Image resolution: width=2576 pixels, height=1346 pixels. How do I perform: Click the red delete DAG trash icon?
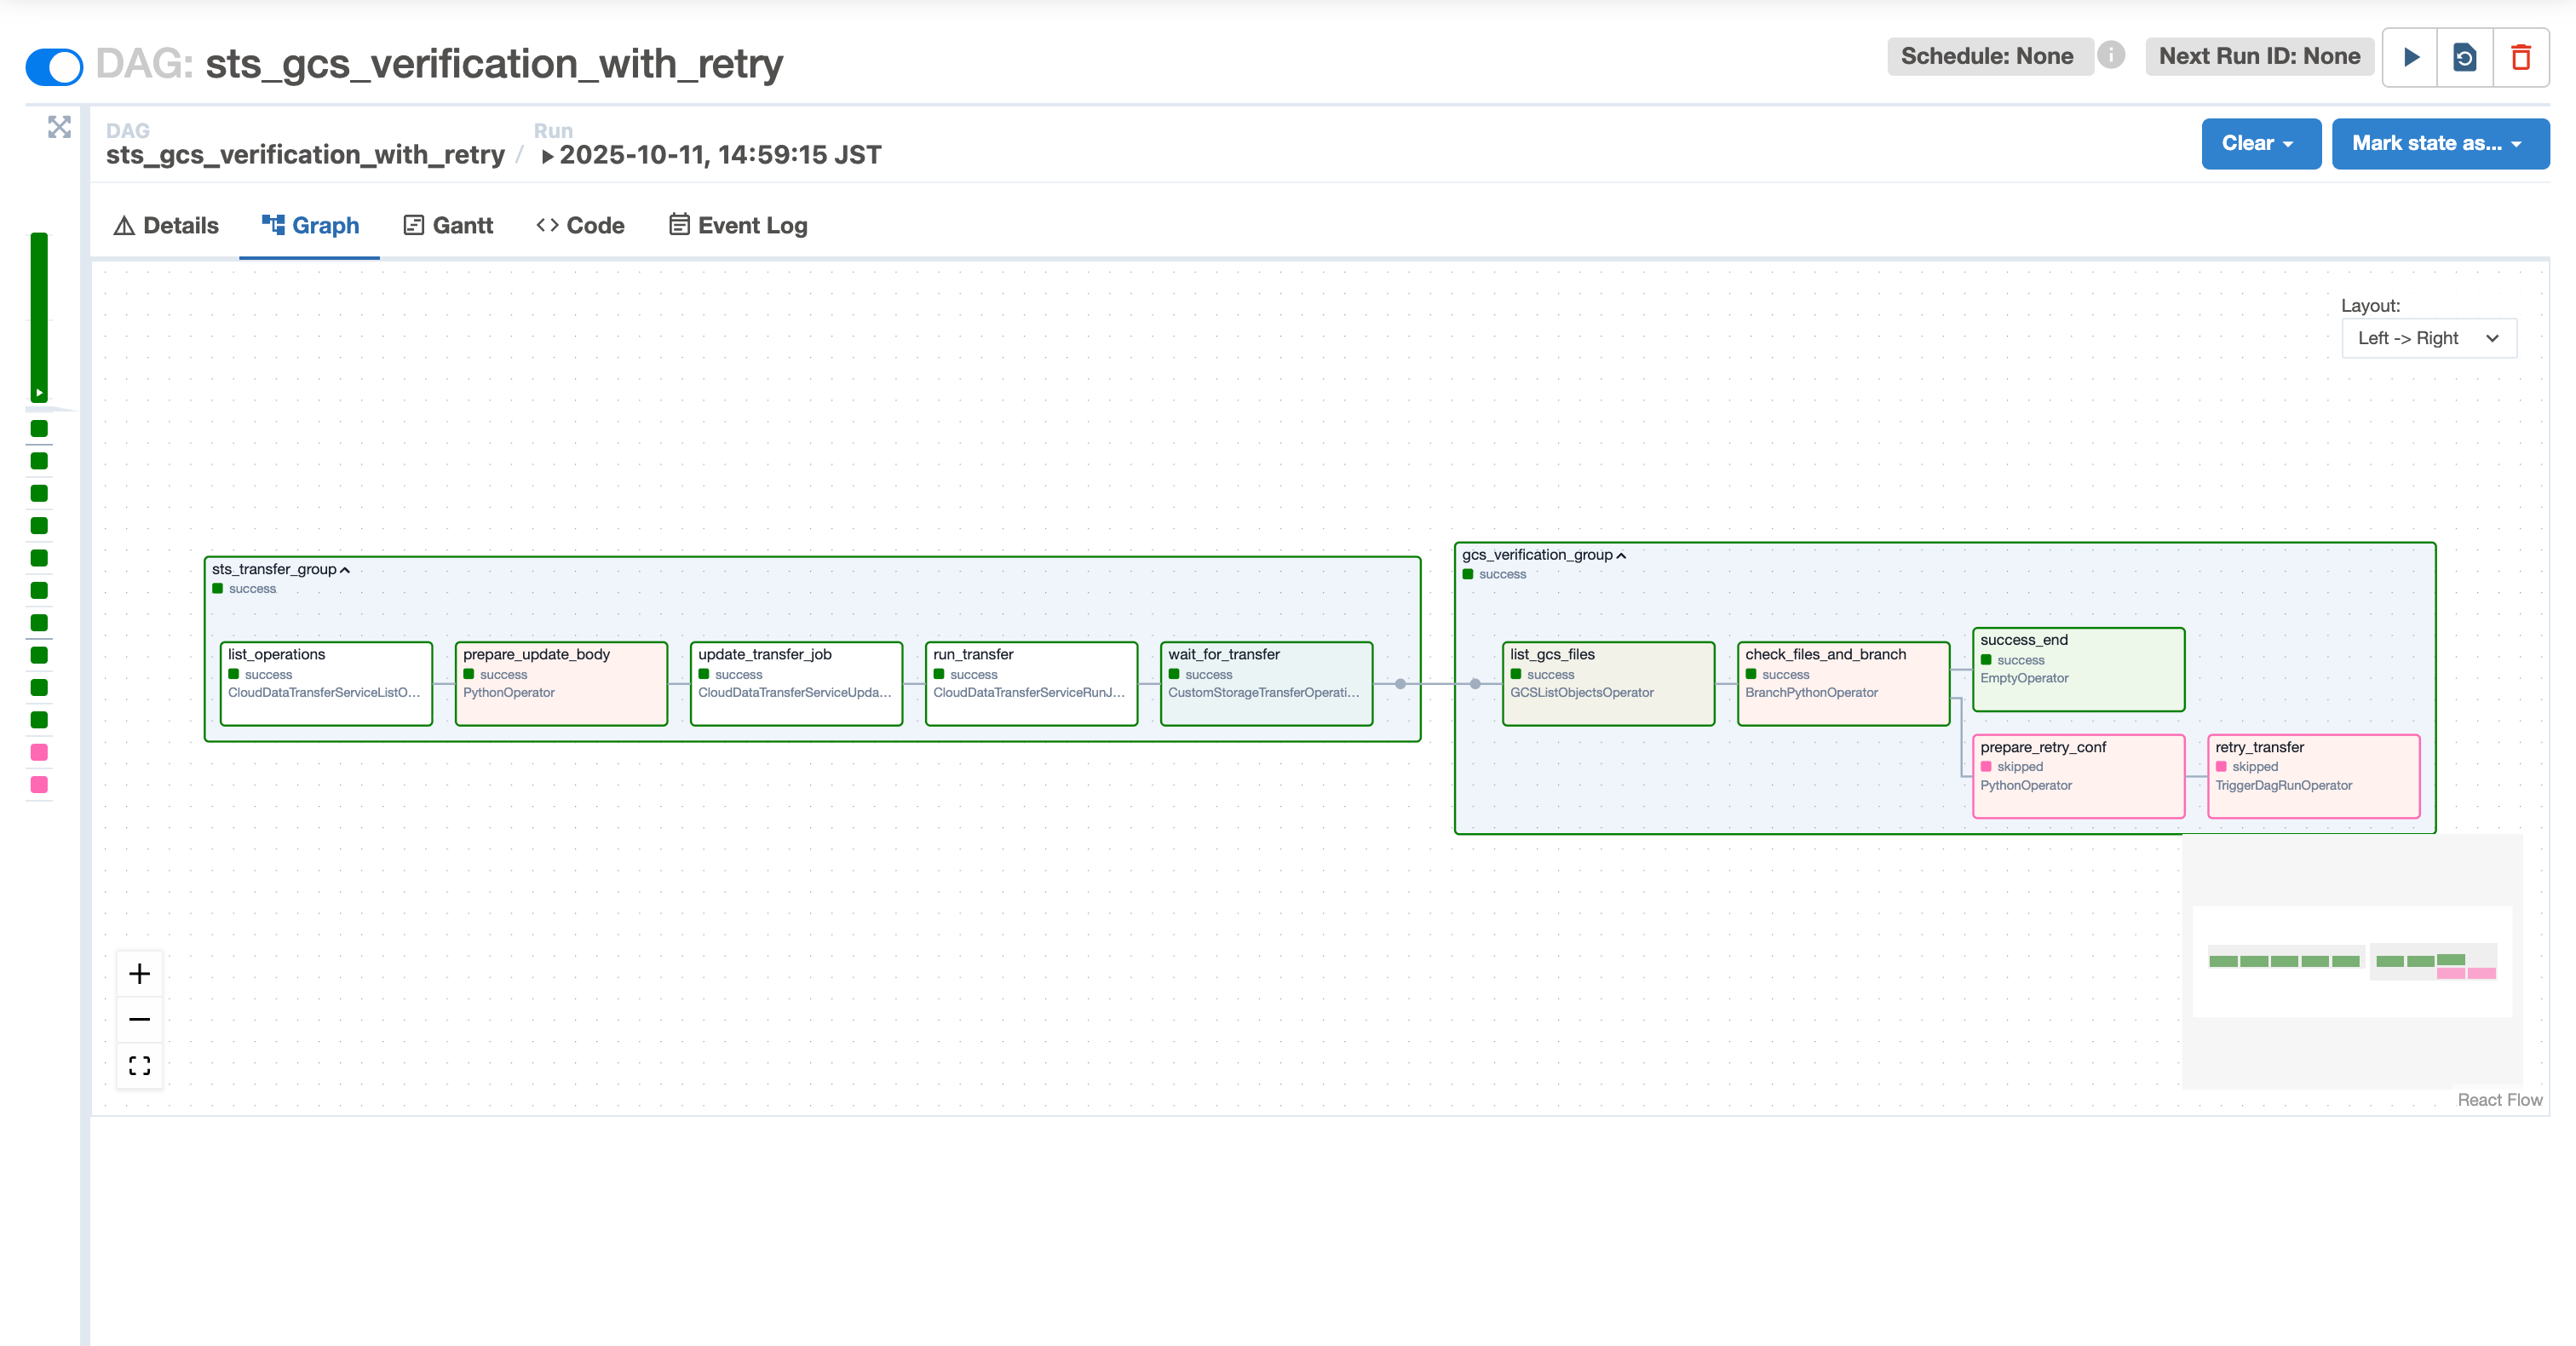click(x=2520, y=58)
